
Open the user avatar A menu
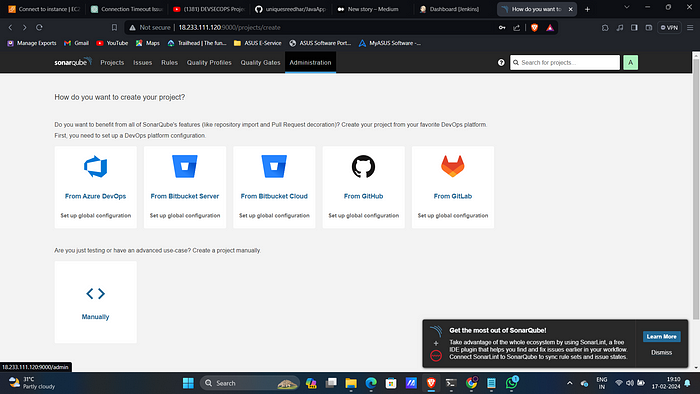630,62
